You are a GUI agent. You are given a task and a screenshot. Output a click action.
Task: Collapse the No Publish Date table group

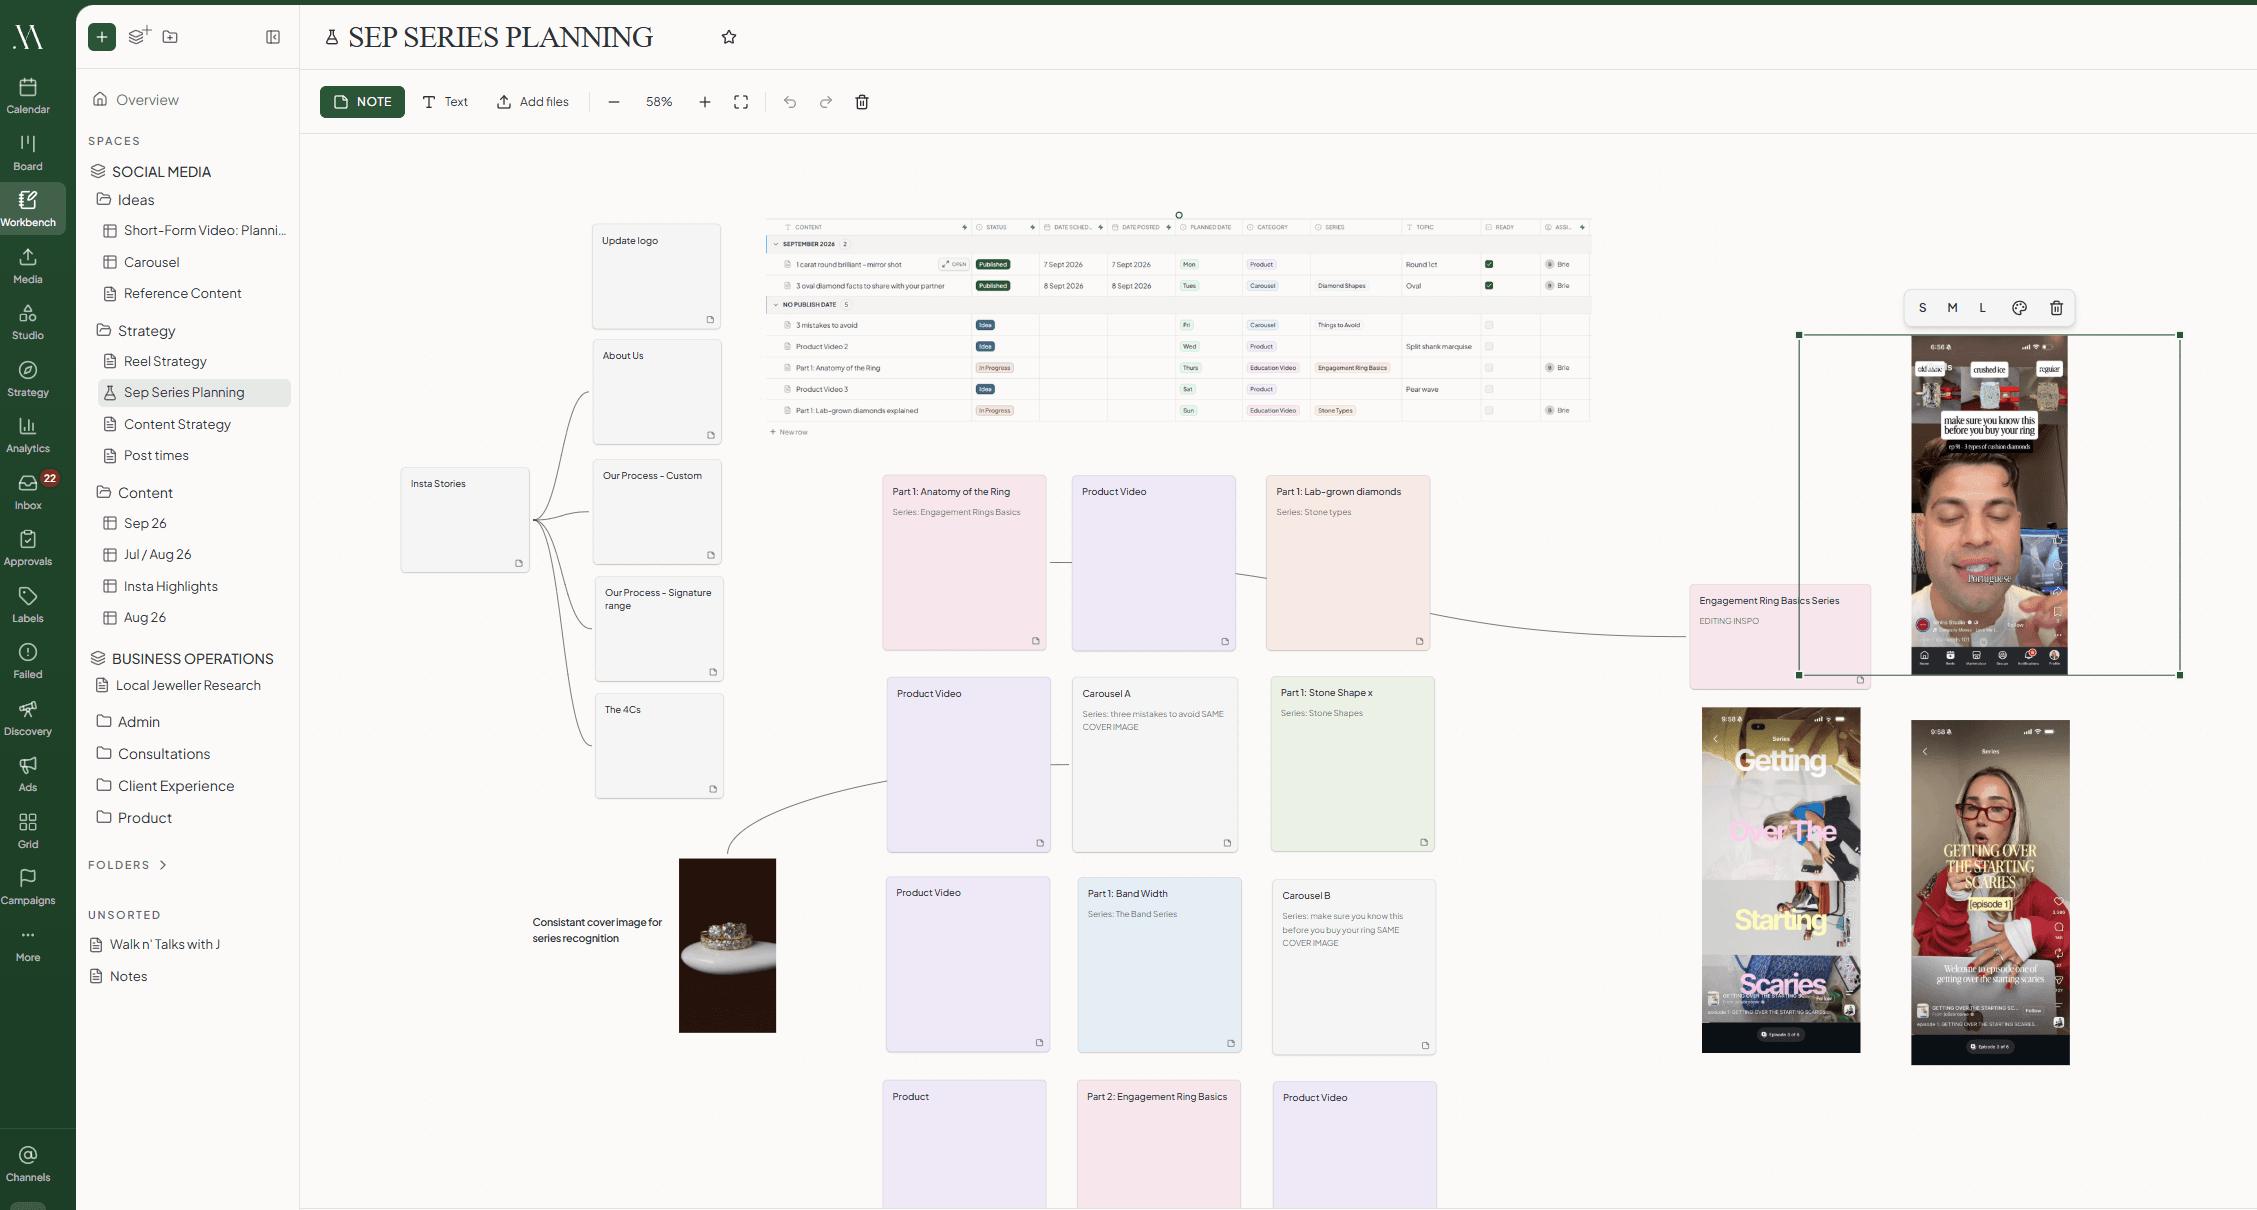click(x=775, y=304)
